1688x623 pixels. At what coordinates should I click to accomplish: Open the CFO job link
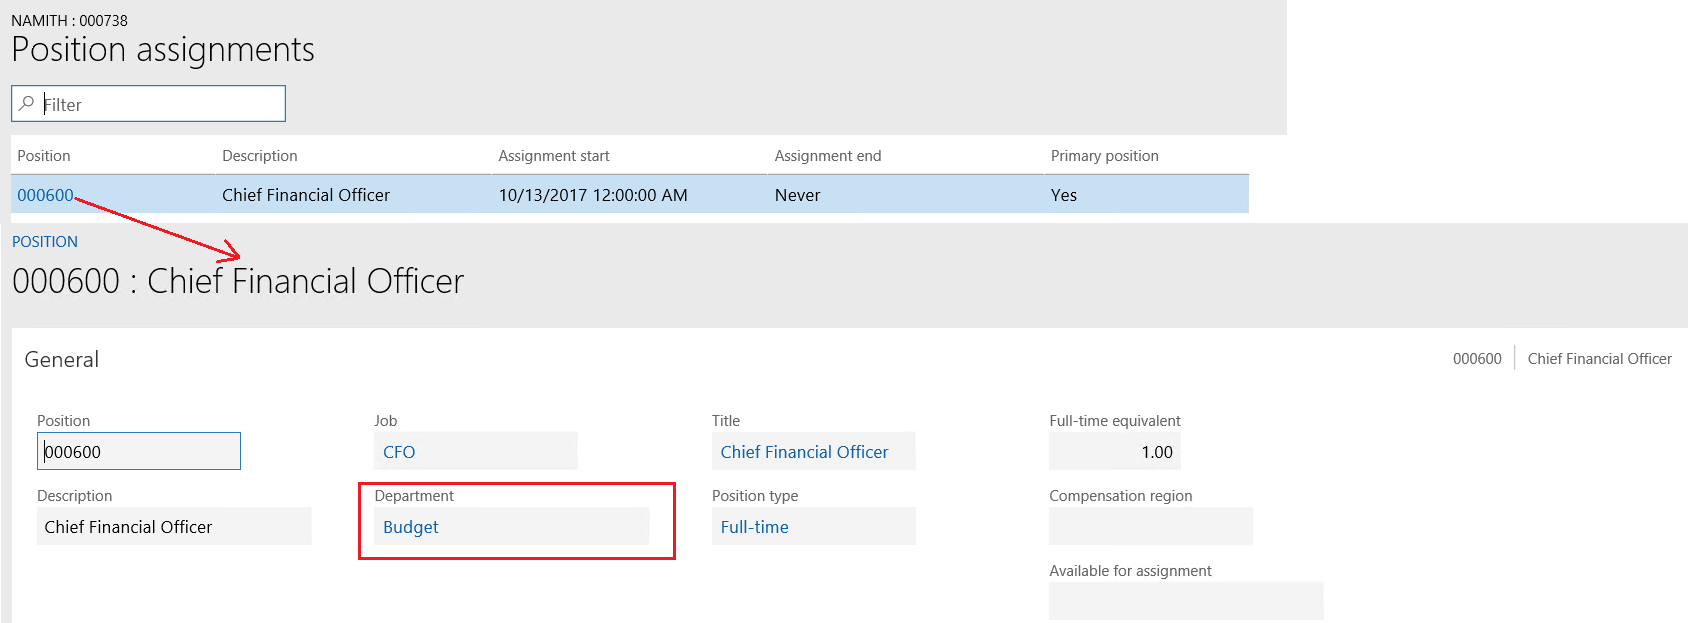[x=399, y=452]
